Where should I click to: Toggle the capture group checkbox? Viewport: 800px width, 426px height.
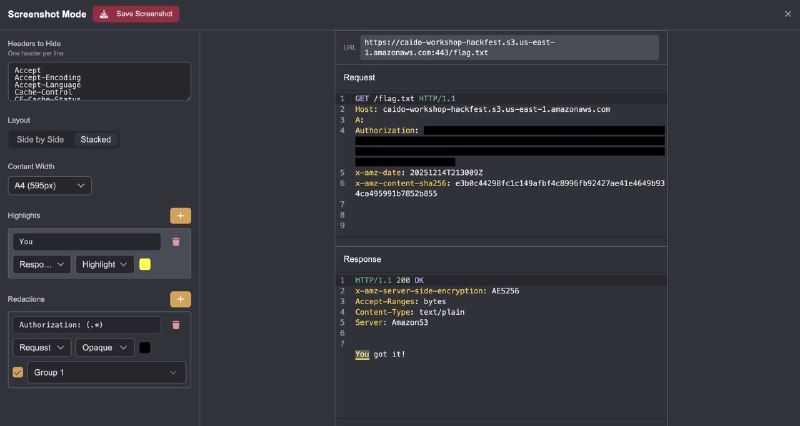point(17,373)
